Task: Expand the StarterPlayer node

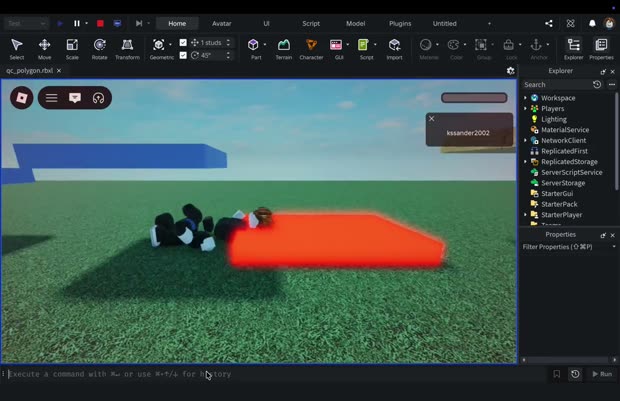Action: click(525, 215)
